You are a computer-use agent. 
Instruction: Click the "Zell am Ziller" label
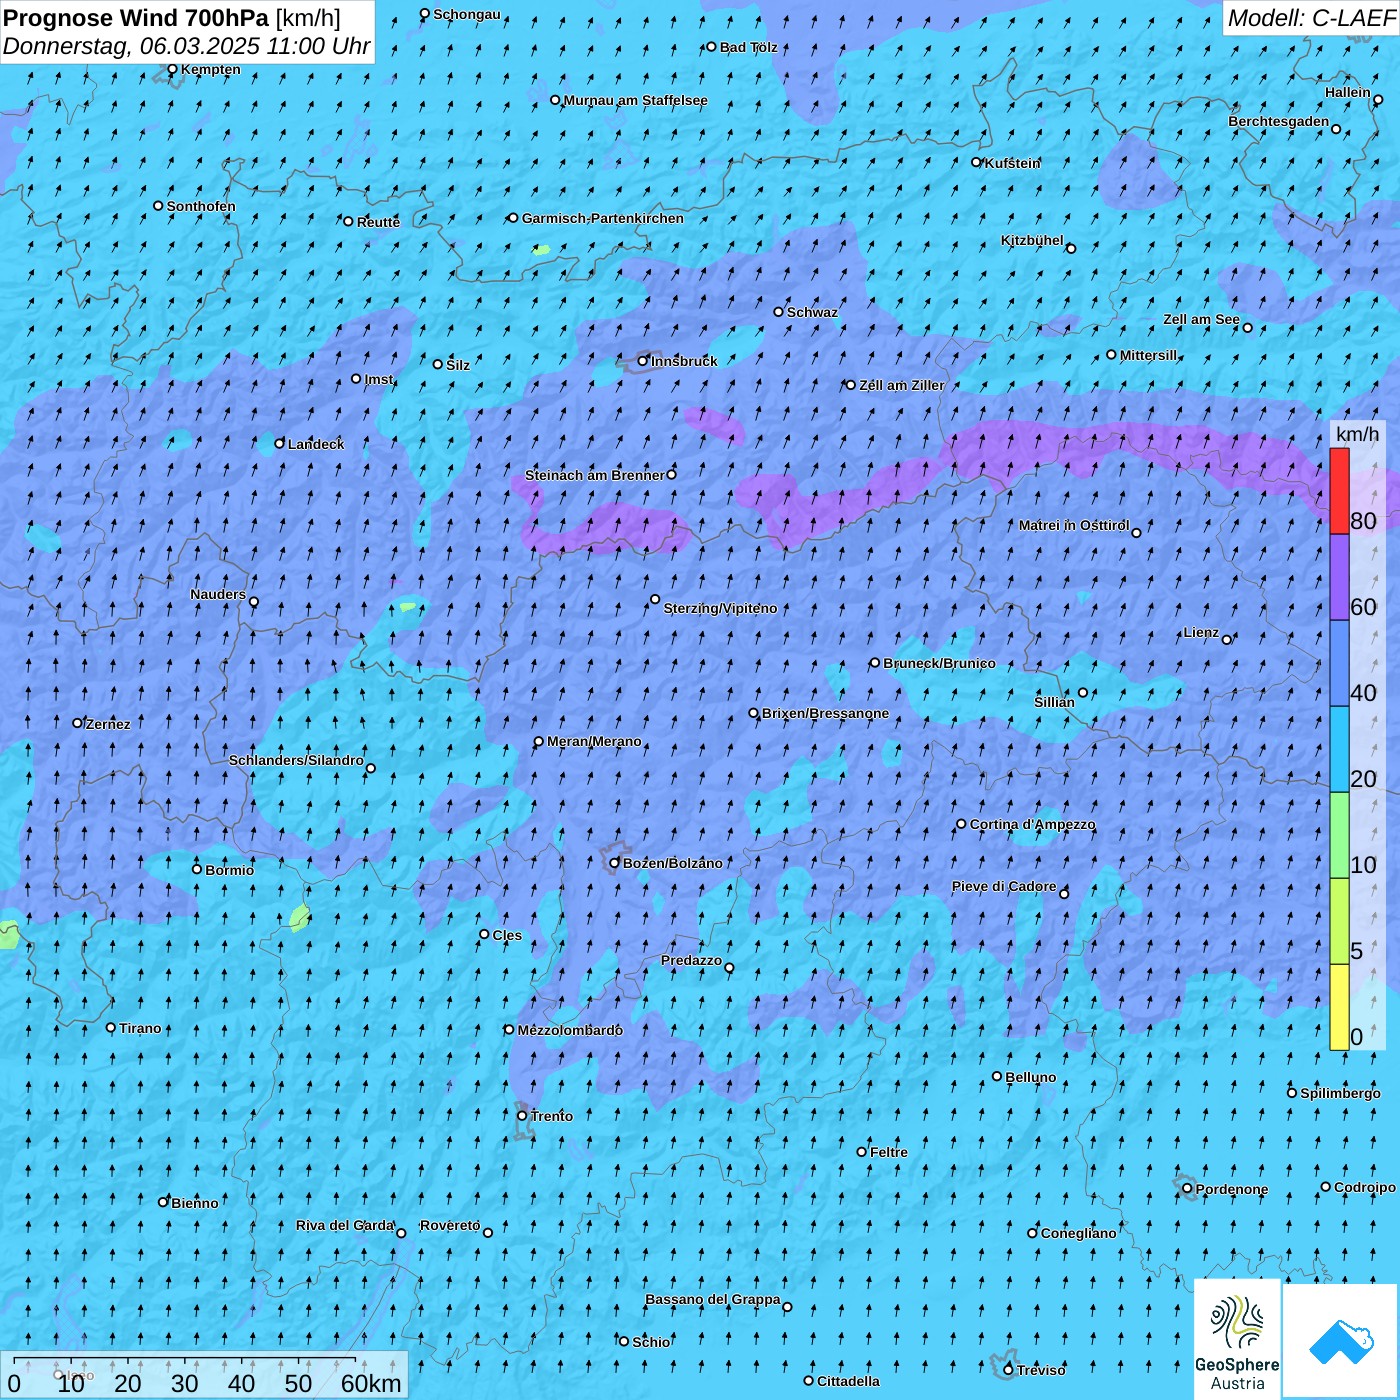click(901, 385)
